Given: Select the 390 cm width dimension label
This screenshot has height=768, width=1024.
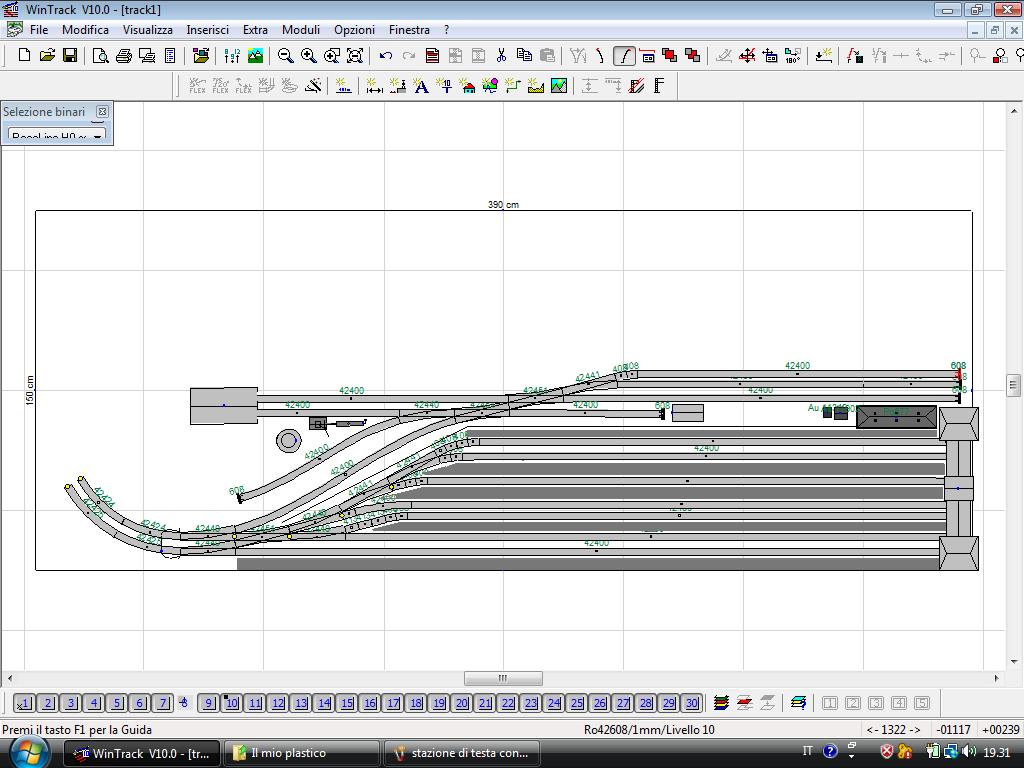Looking at the screenshot, I should (503, 204).
